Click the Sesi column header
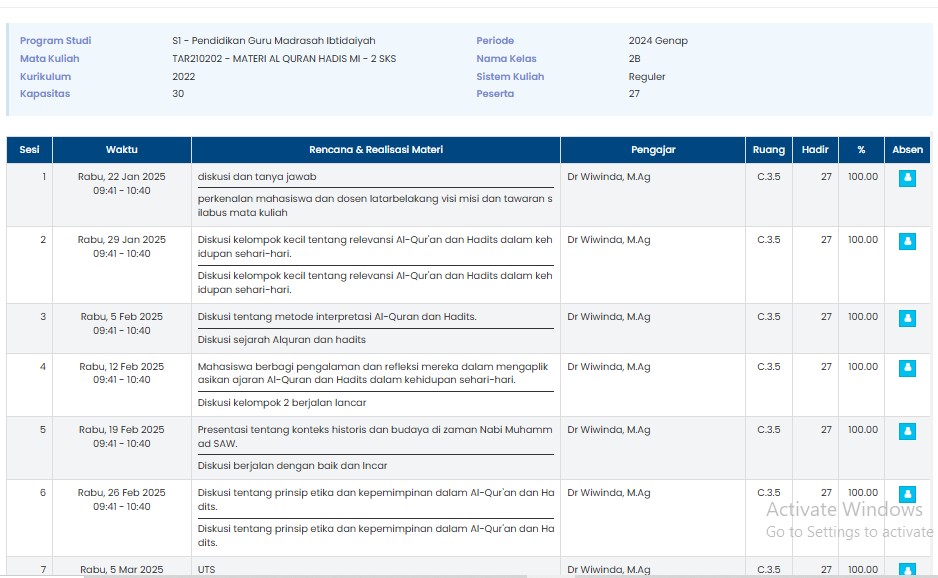938x578 pixels. click(29, 150)
